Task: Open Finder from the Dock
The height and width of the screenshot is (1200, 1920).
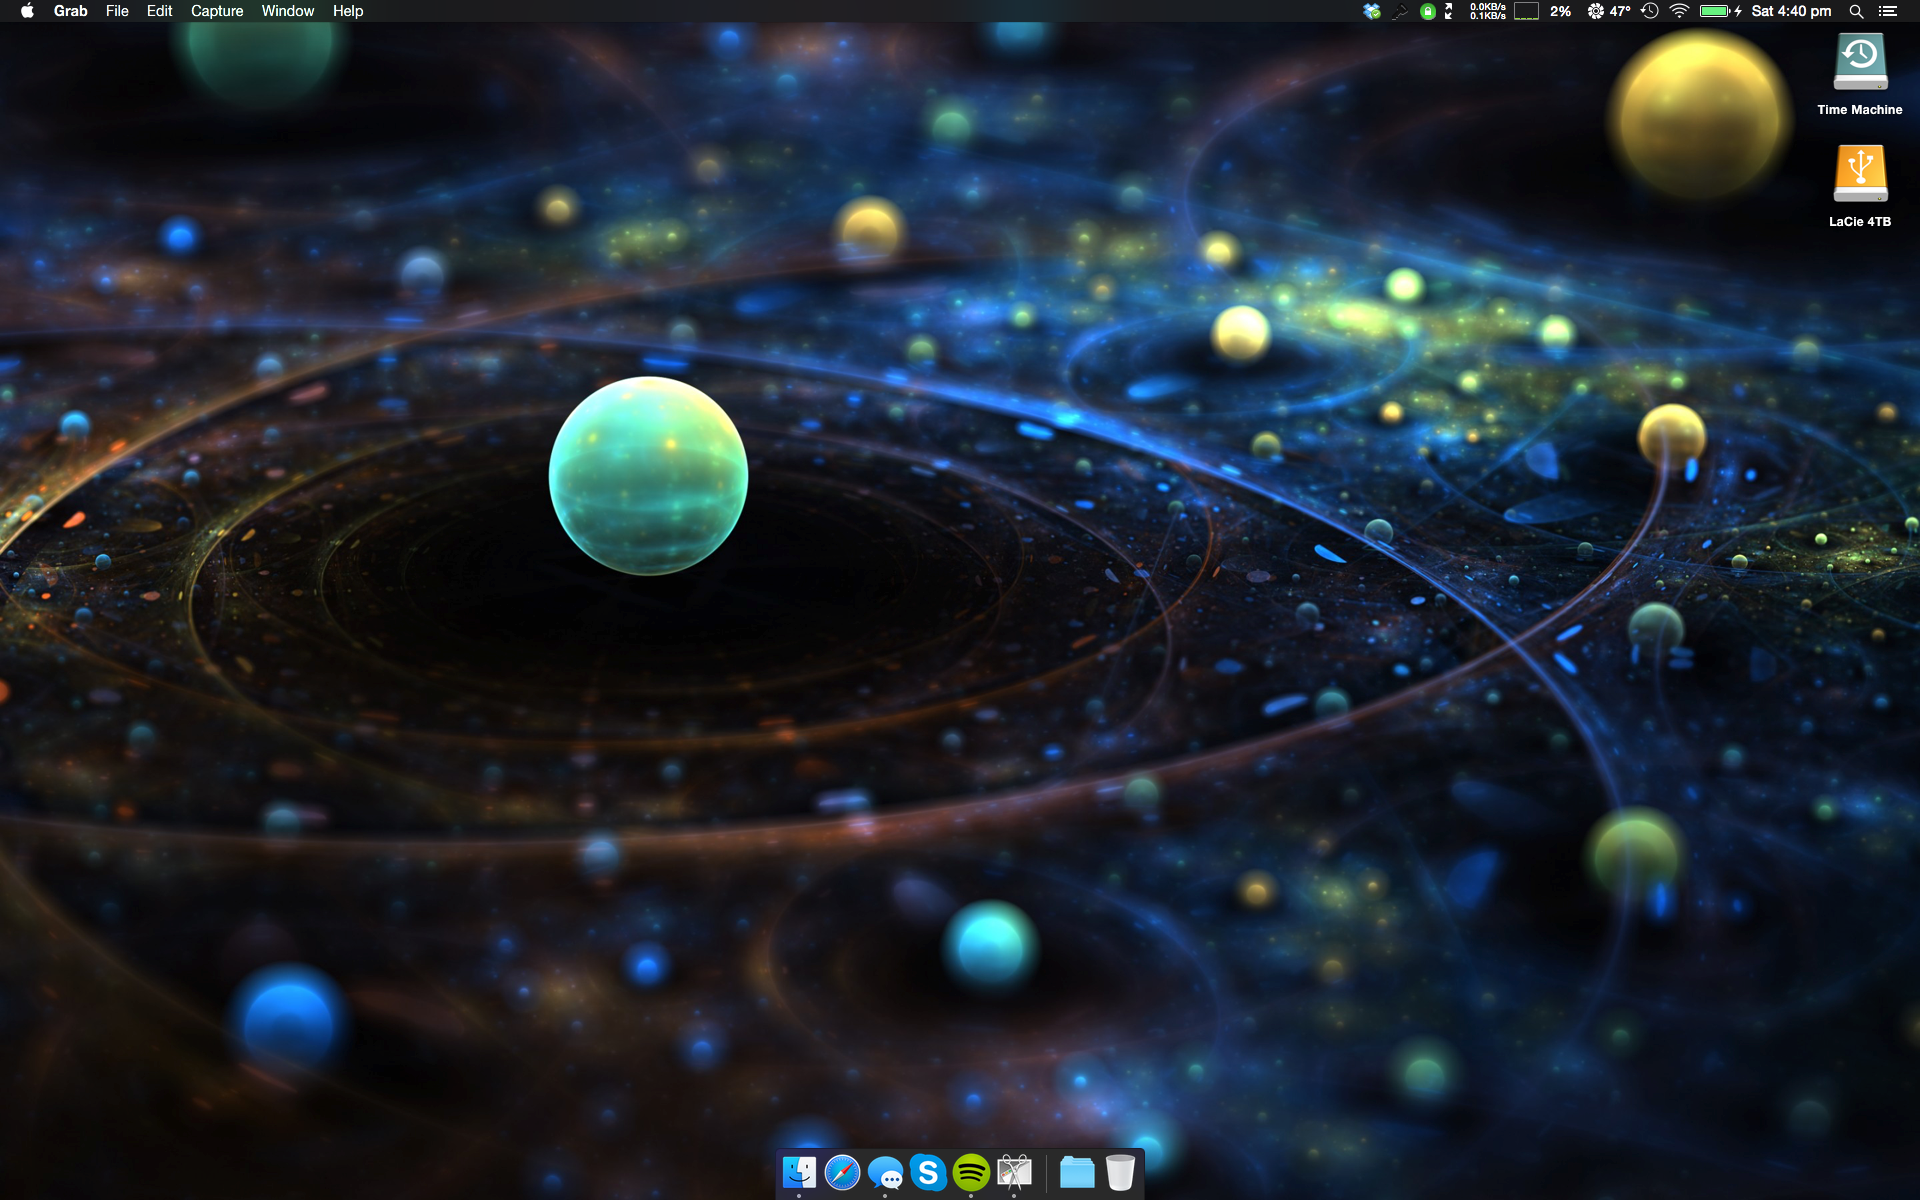Action: (799, 1172)
